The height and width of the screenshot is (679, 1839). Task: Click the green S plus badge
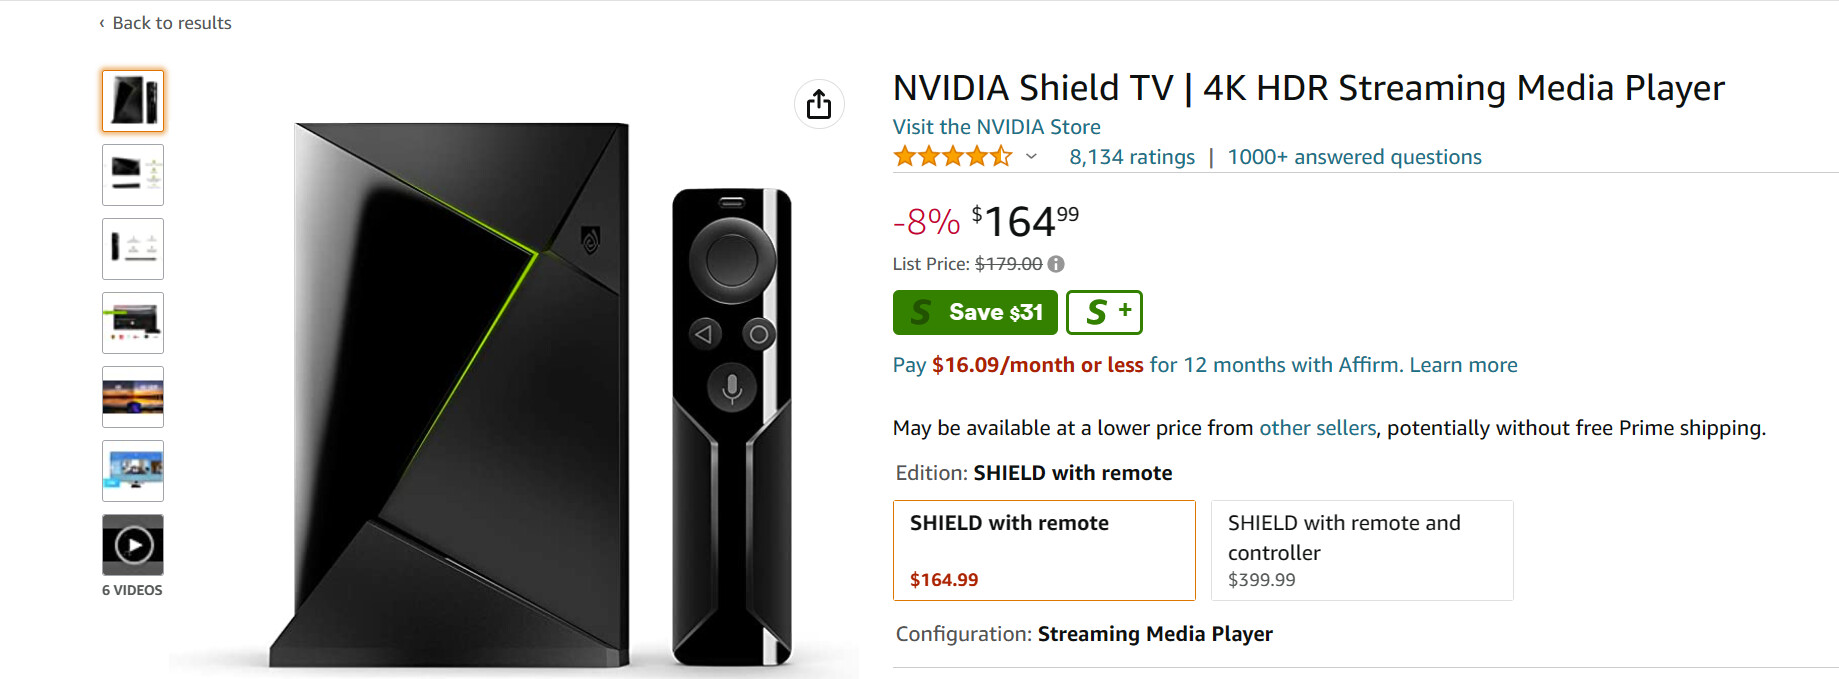tap(1104, 313)
